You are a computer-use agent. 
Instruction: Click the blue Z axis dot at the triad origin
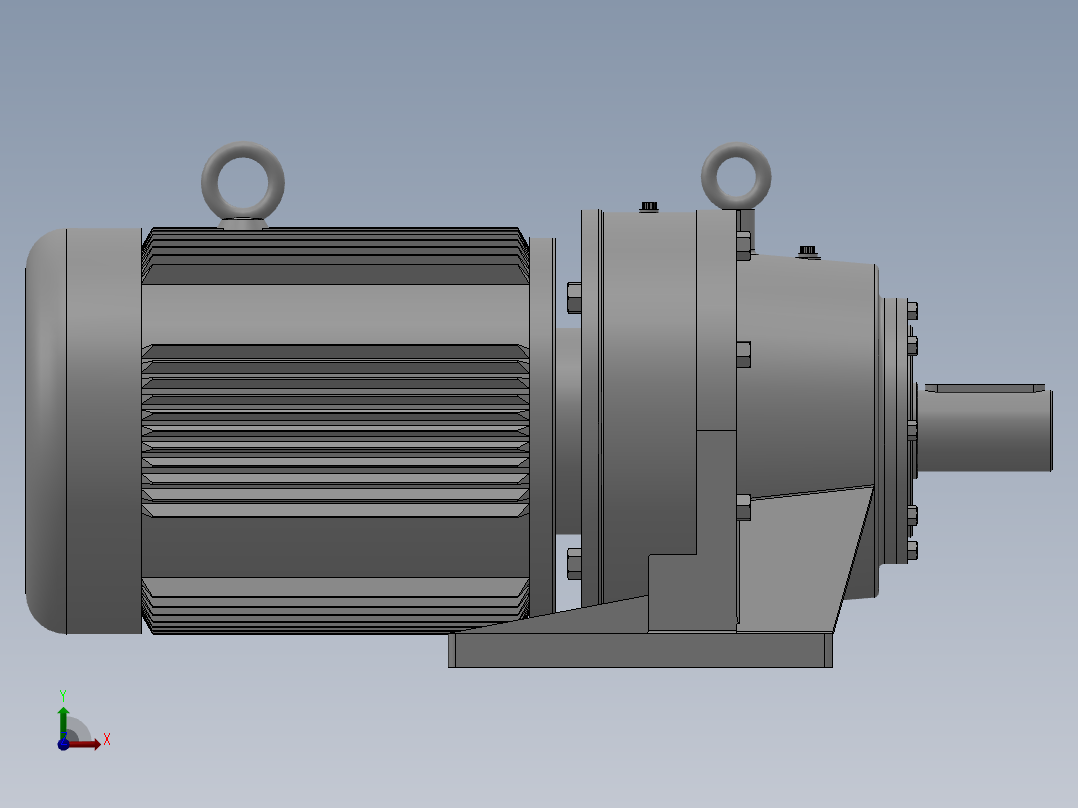point(63,745)
